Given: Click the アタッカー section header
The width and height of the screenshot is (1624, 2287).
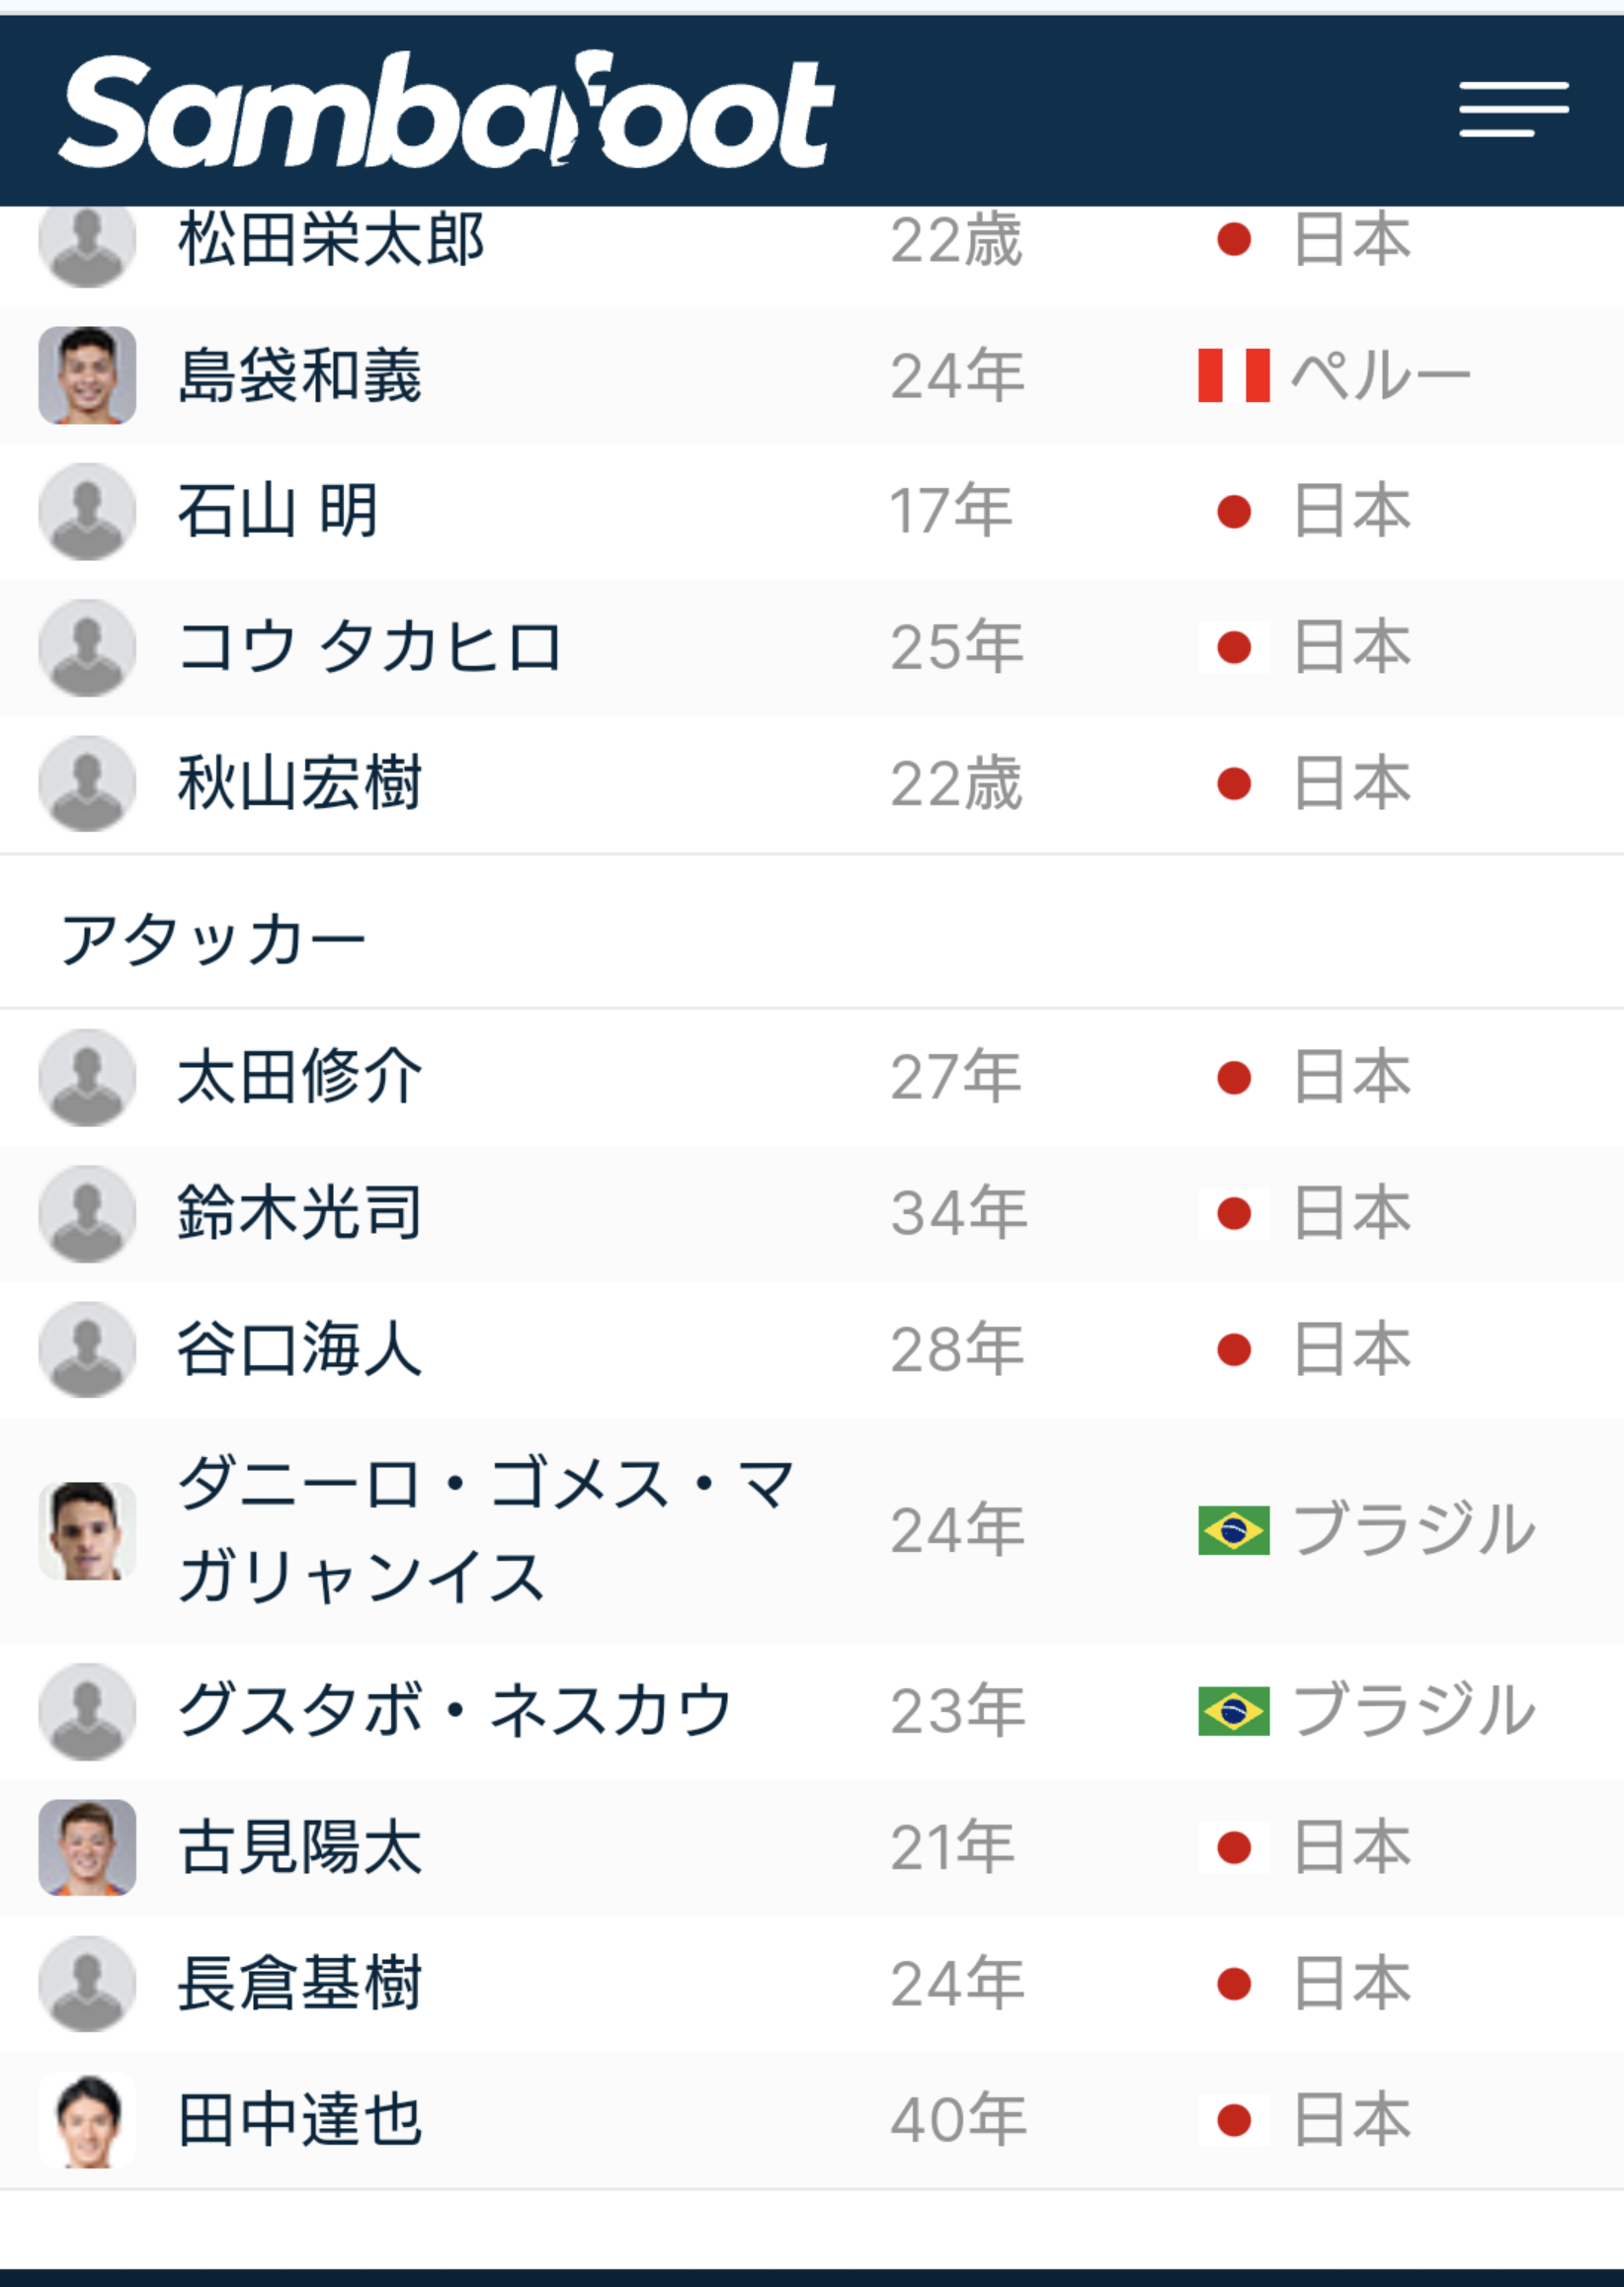Looking at the screenshot, I should coord(213,940).
